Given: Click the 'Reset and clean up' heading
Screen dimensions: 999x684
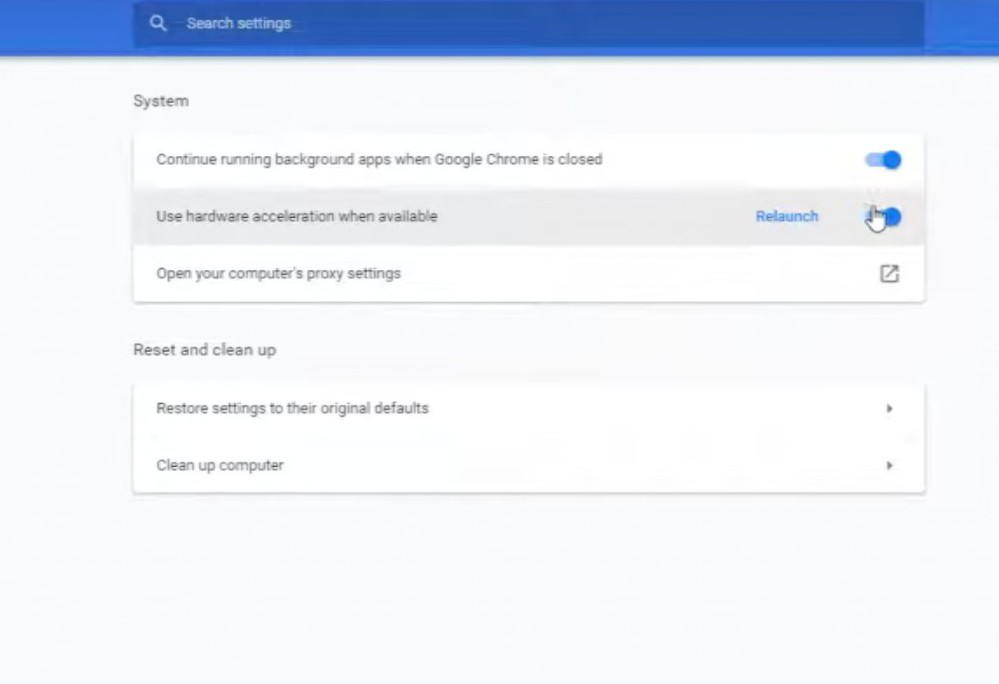Looking at the screenshot, I should [x=204, y=350].
